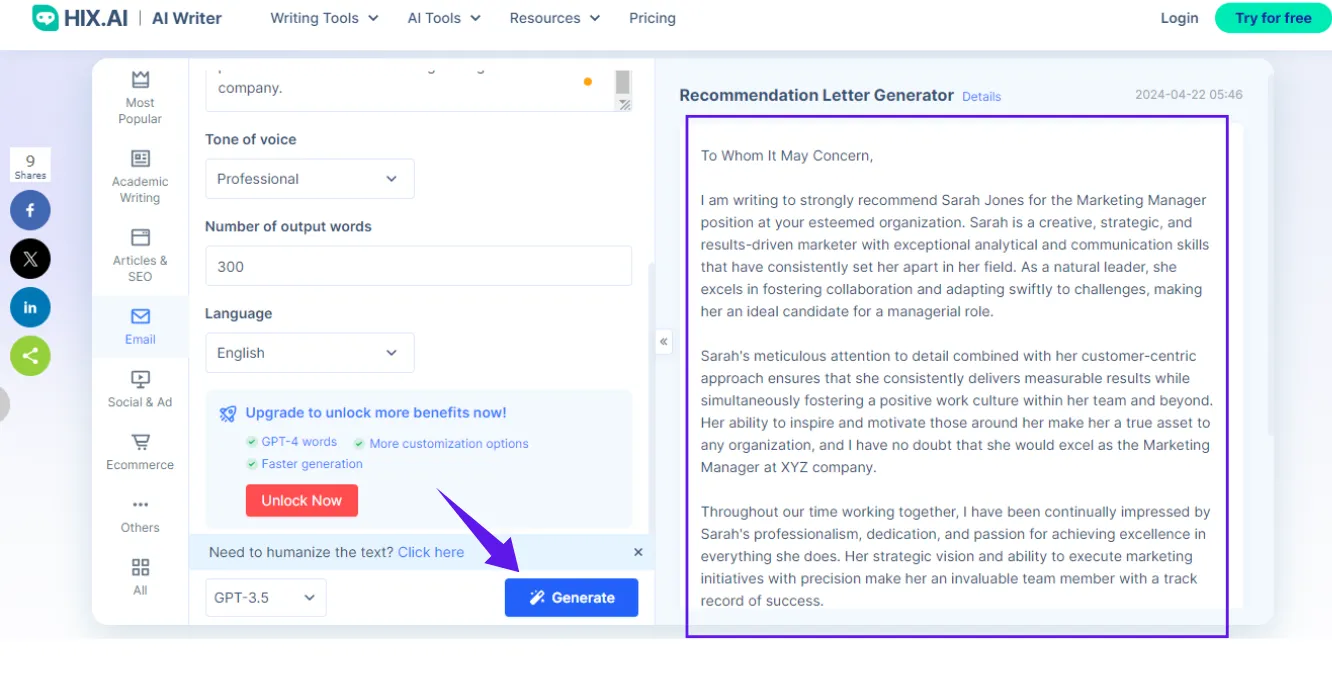1332x674 pixels.
Task: Show All tools via the grid icon
Action: [x=139, y=577]
